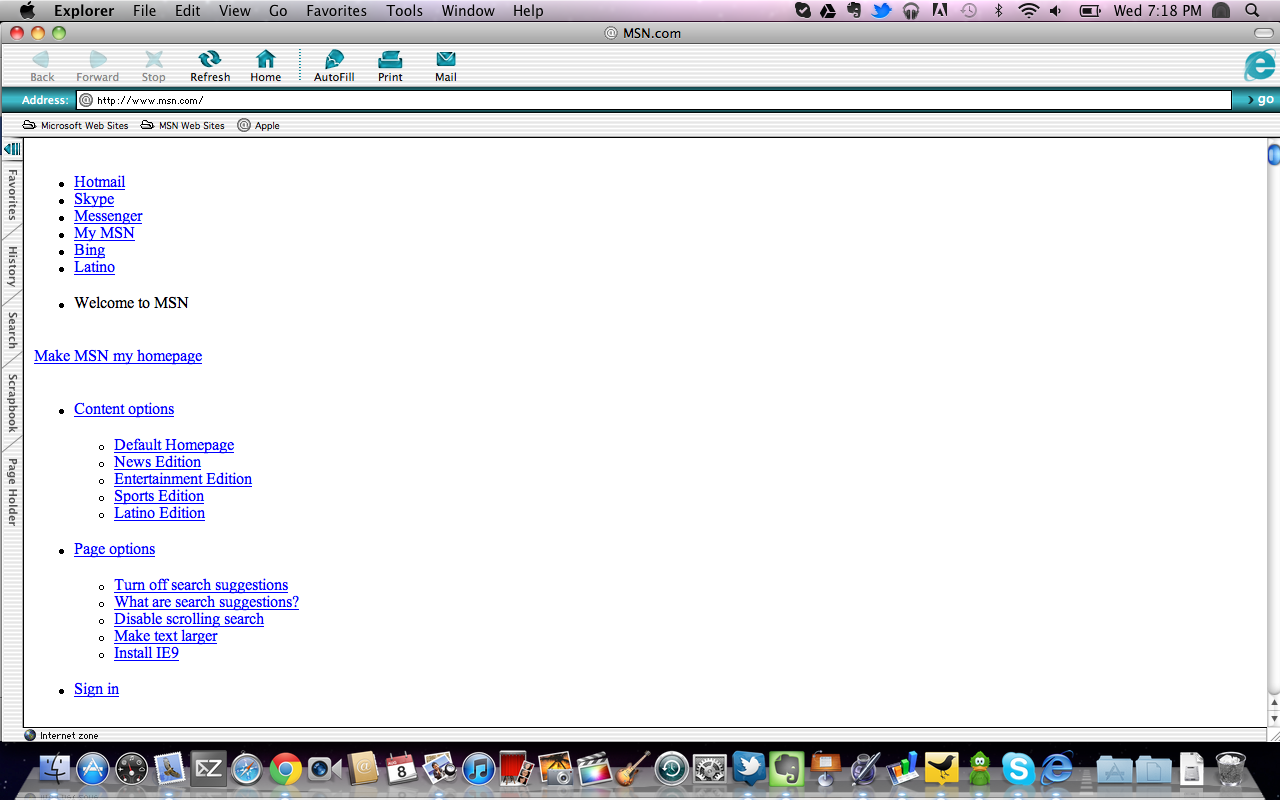Click the address field with msn.com URL
The height and width of the screenshot is (800, 1280).
(654, 100)
